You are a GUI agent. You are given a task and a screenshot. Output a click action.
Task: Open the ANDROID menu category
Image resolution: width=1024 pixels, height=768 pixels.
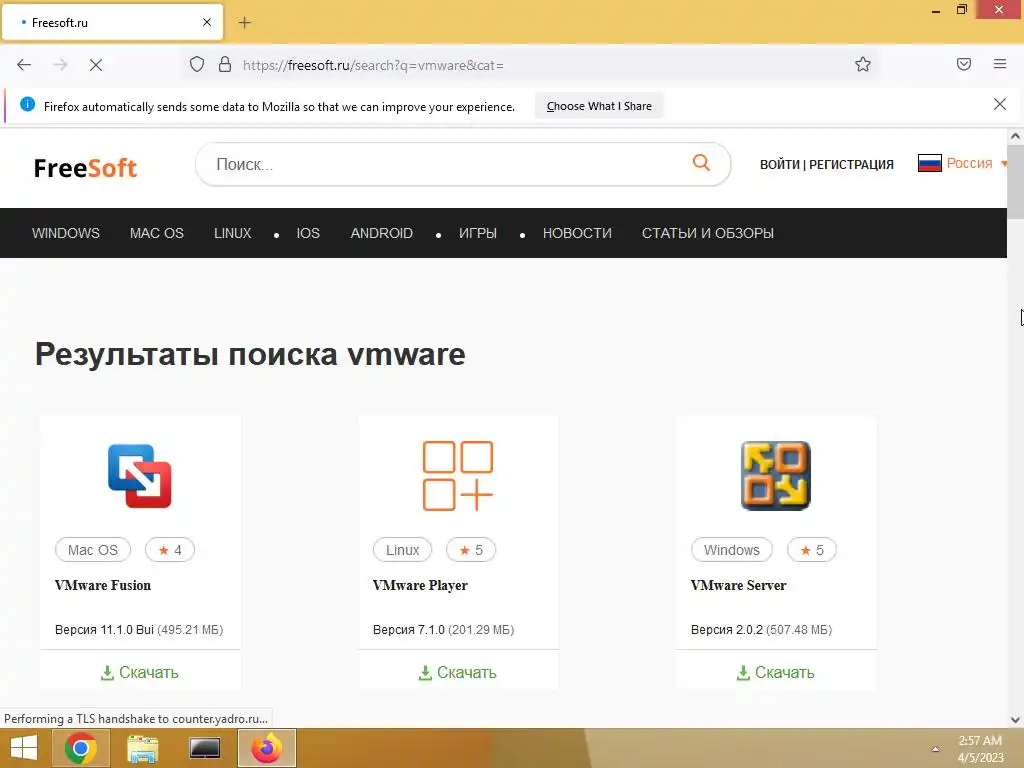coord(381,233)
